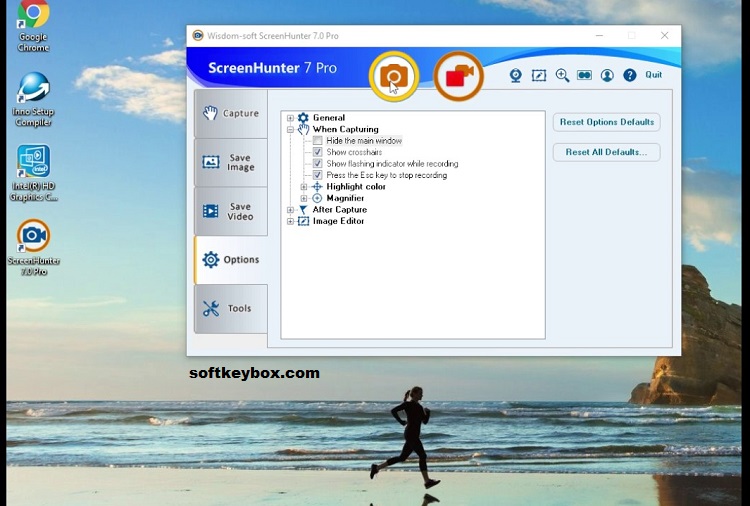
Task: Disable Press the Esc key to stop recording
Action: pos(318,175)
